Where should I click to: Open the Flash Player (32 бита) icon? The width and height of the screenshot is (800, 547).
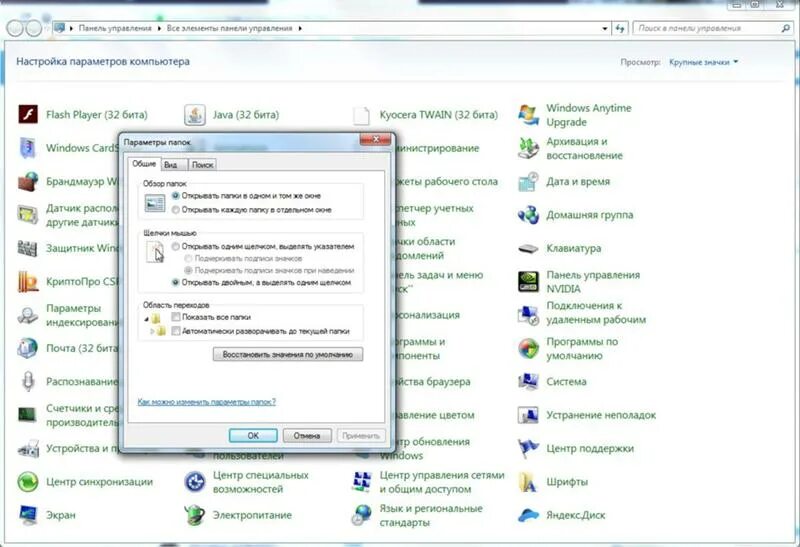coord(28,114)
